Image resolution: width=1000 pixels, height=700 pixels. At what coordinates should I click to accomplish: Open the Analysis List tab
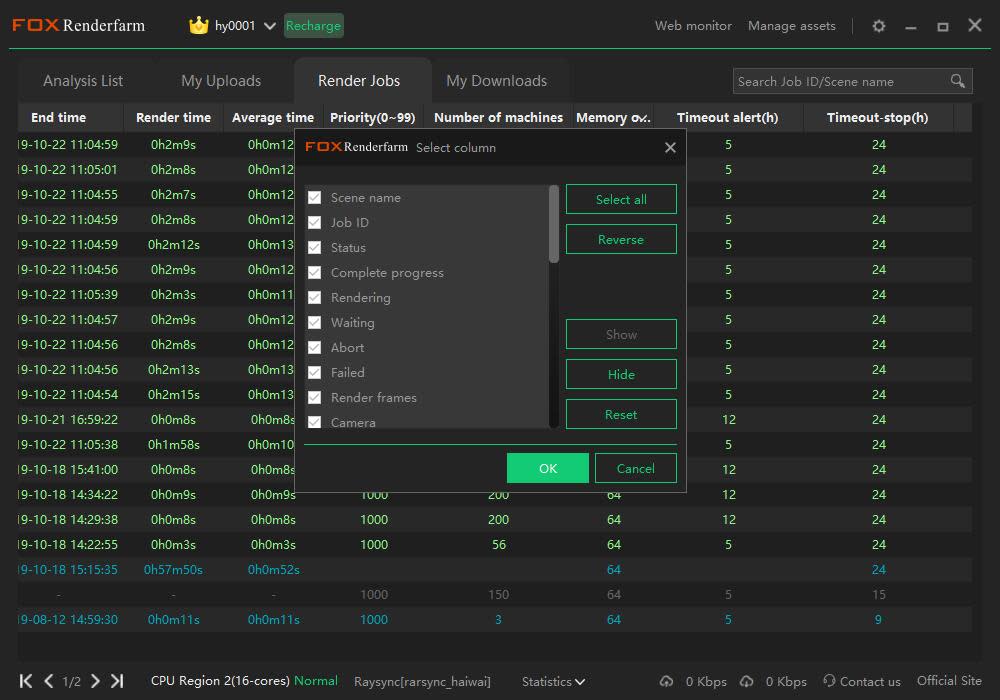(x=83, y=81)
